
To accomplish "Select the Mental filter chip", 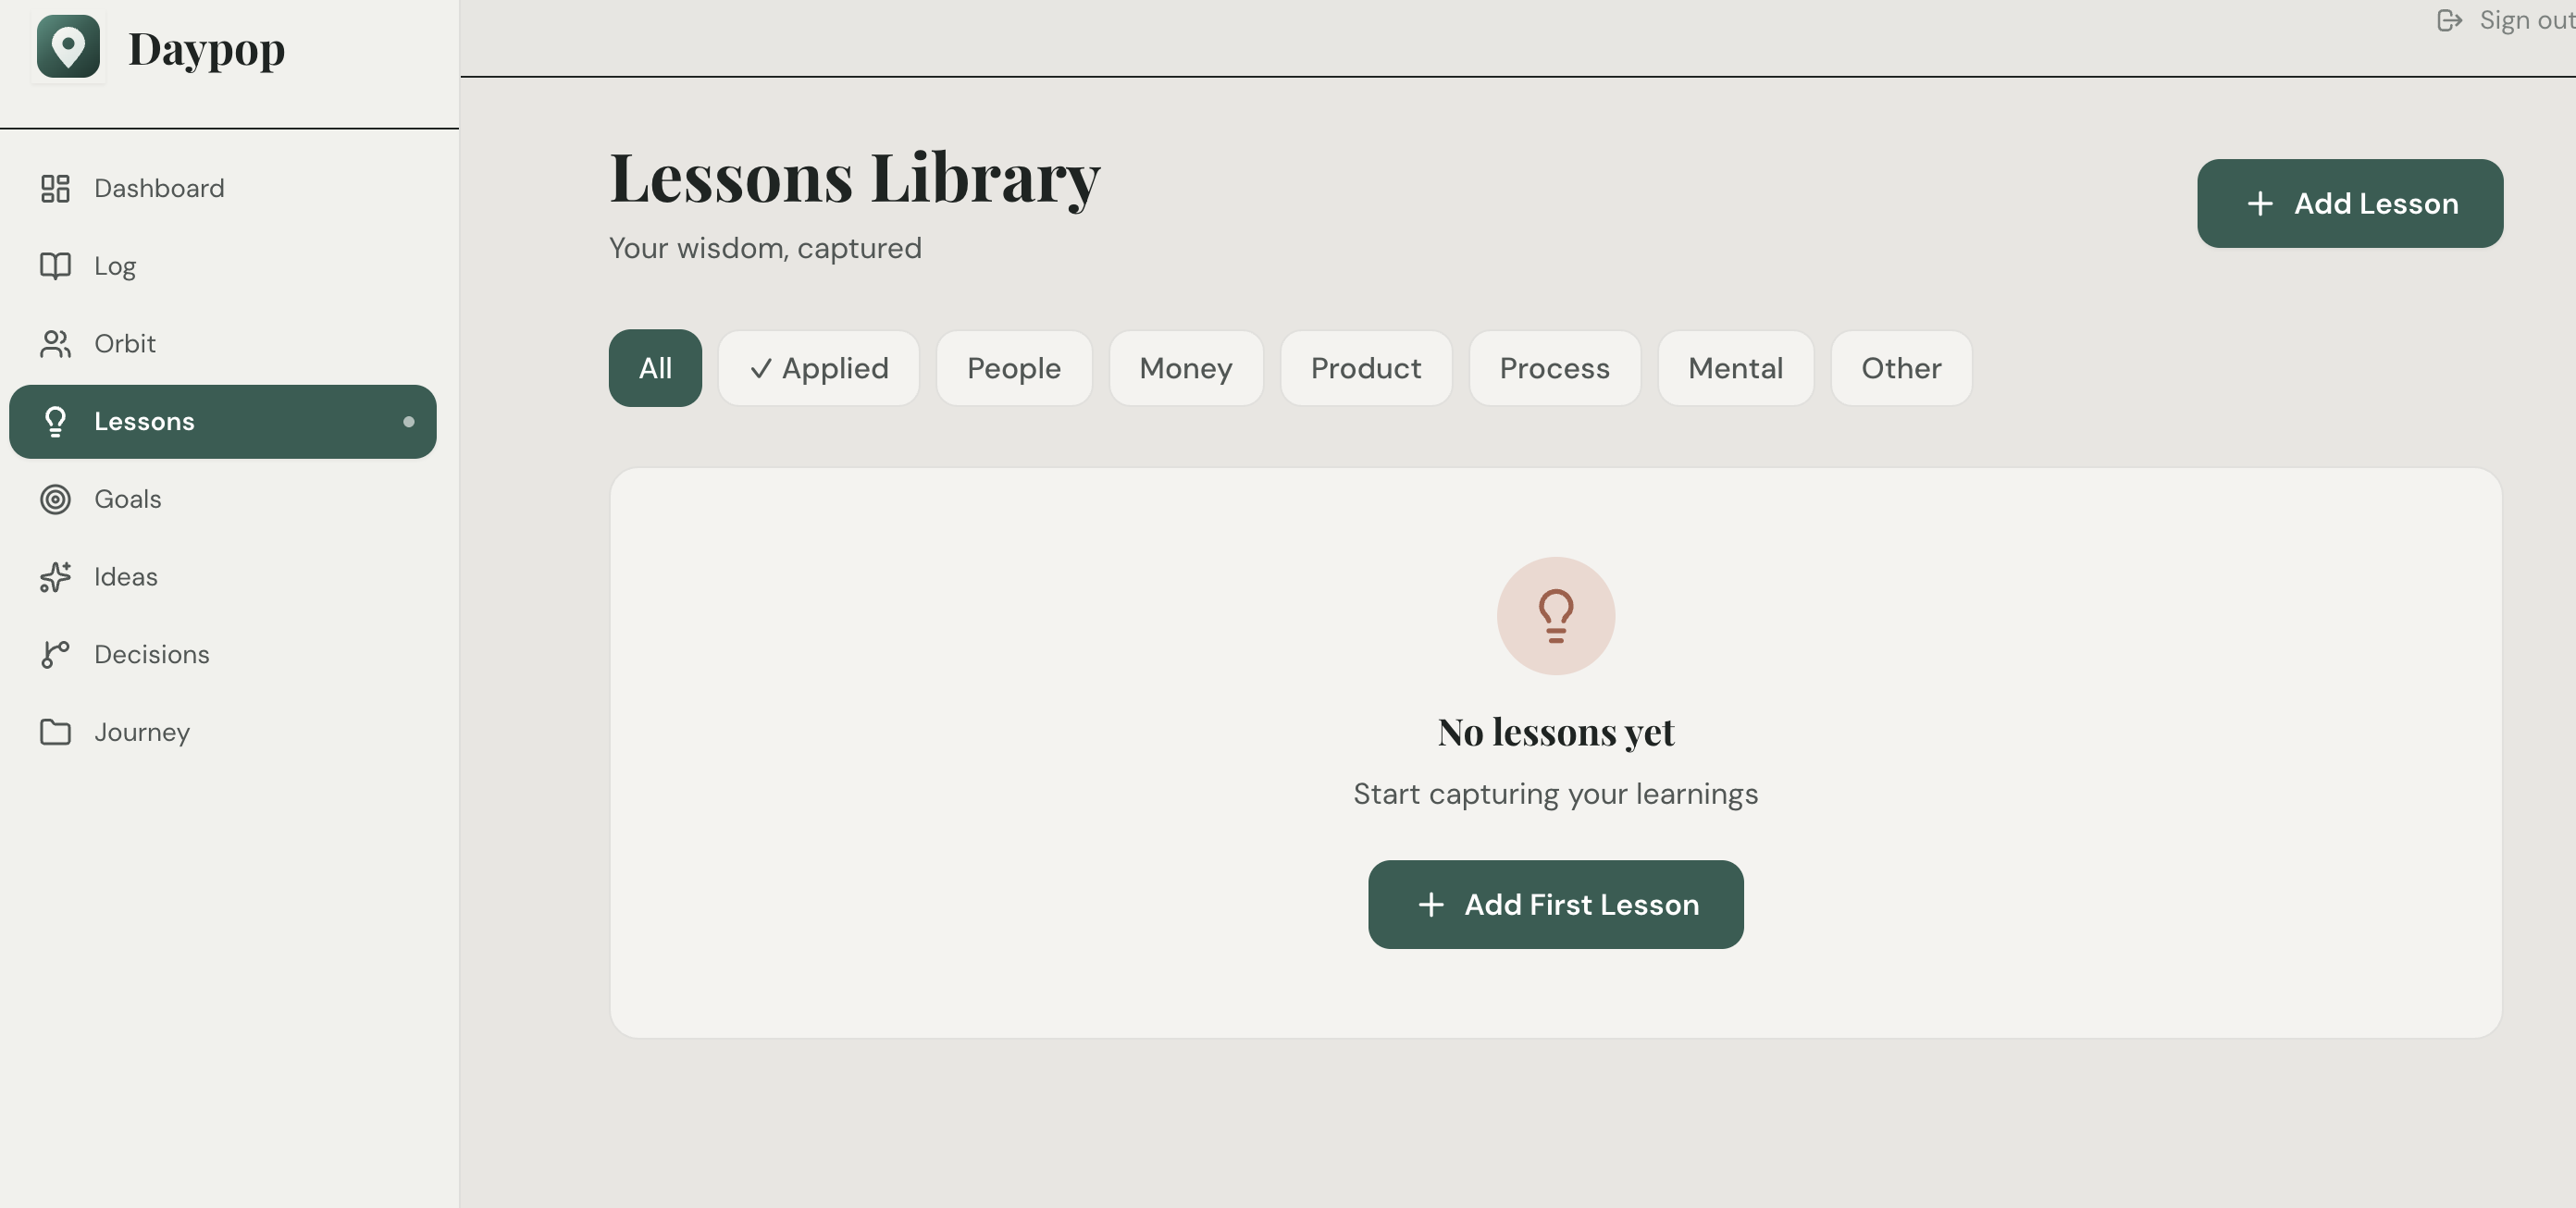I will (1735, 368).
